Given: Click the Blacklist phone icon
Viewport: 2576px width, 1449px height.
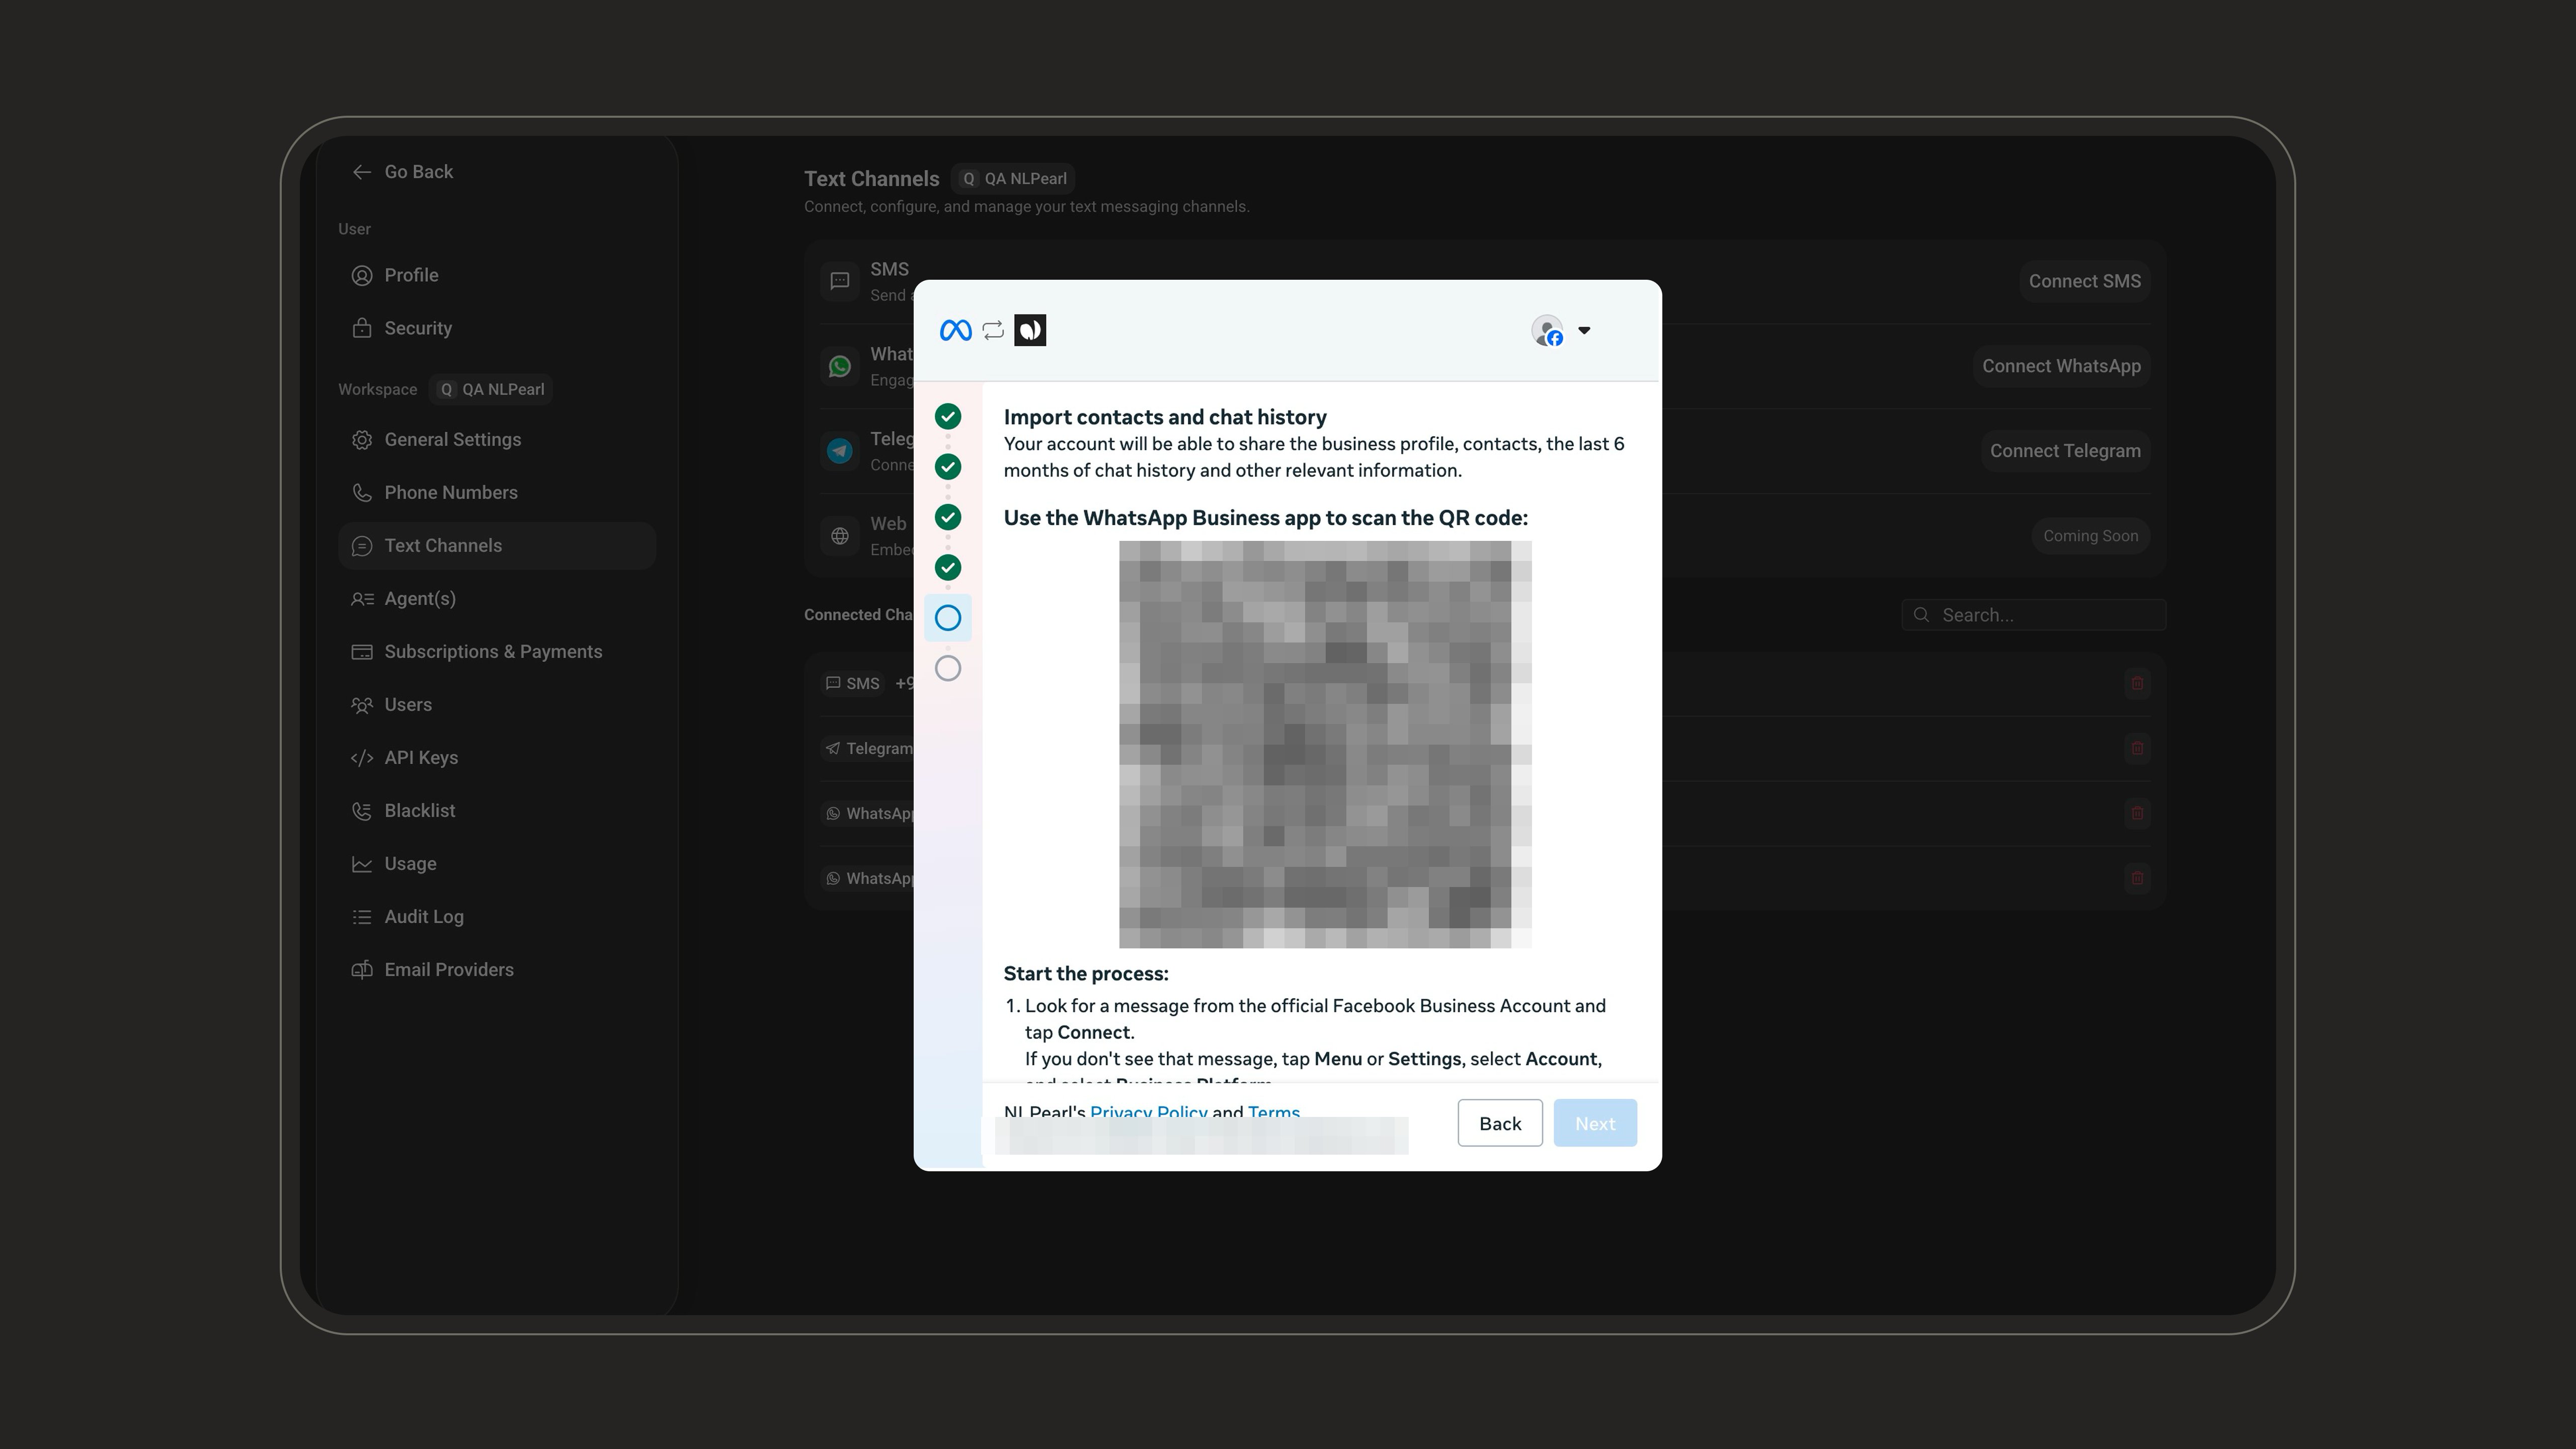Looking at the screenshot, I should (x=361, y=811).
